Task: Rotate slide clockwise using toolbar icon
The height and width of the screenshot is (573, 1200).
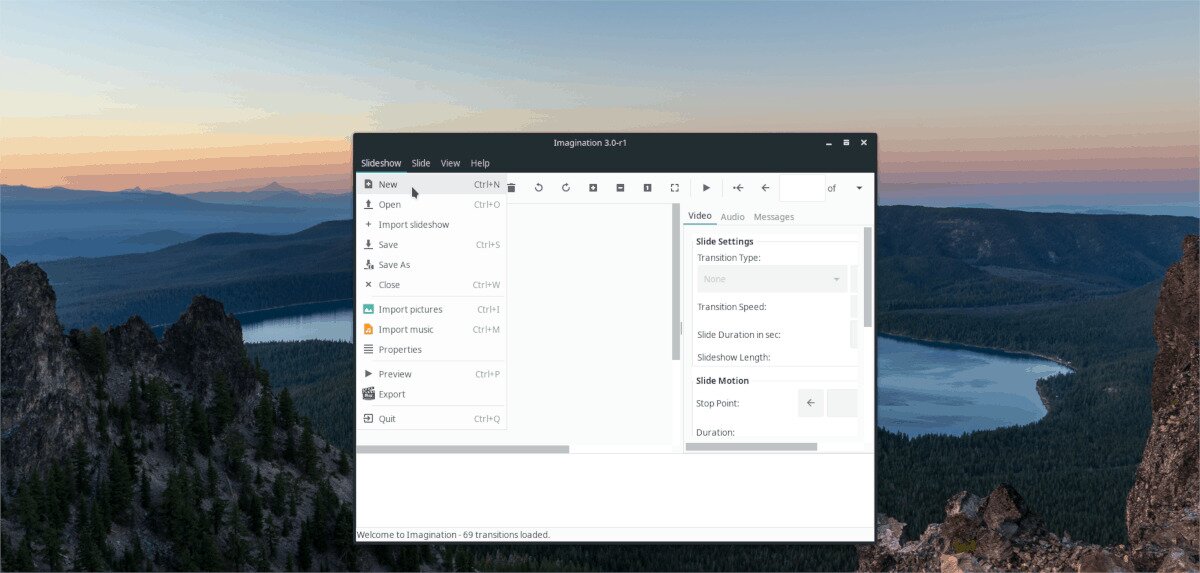Action: [x=566, y=188]
